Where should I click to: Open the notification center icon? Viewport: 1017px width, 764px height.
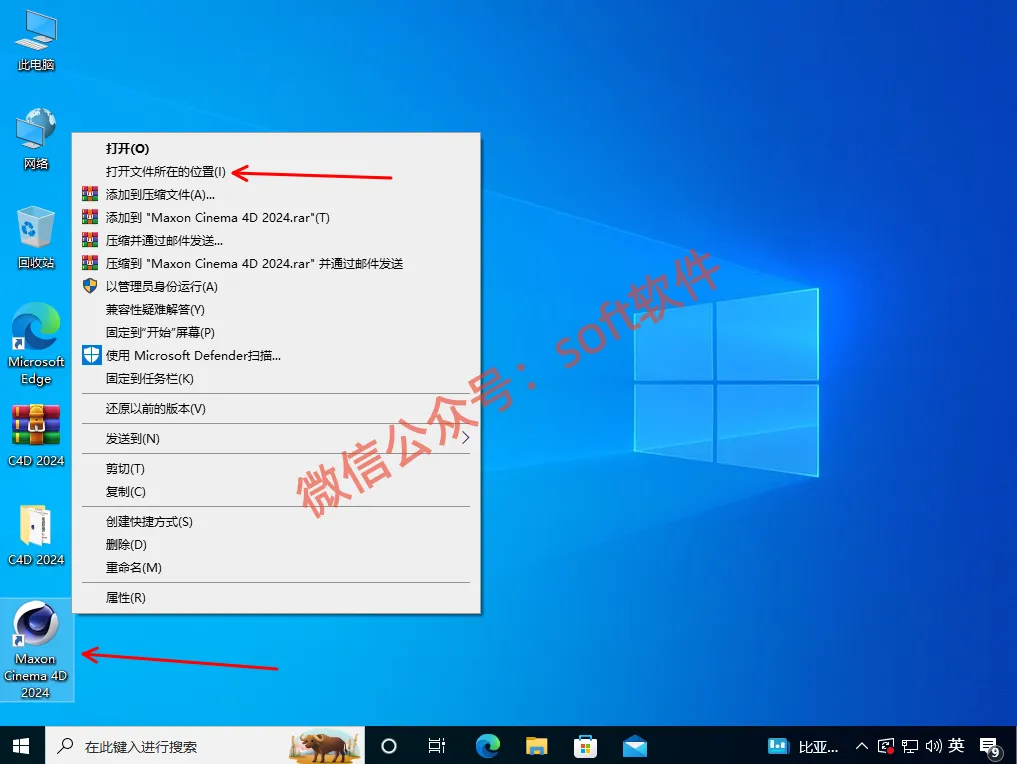[x=990, y=747]
